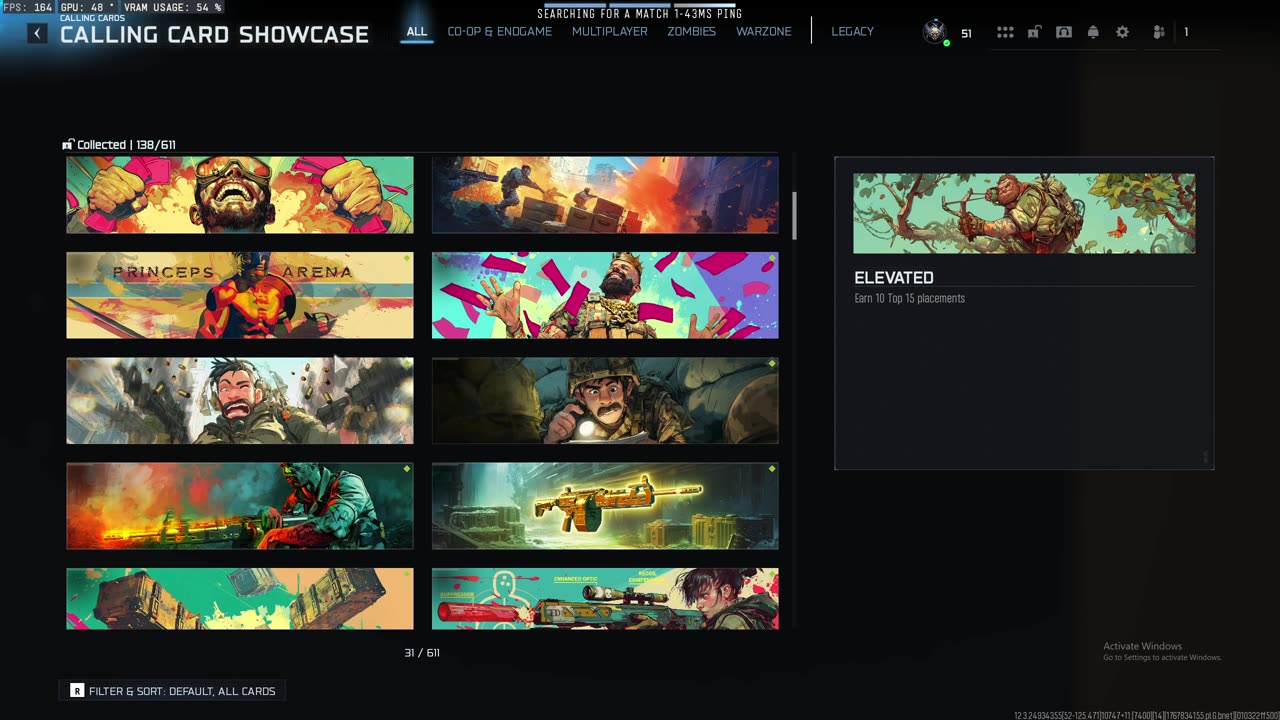This screenshot has height=720, width=1280.
Task: Open the notifications bell
Action: [x=1093, y=32]
